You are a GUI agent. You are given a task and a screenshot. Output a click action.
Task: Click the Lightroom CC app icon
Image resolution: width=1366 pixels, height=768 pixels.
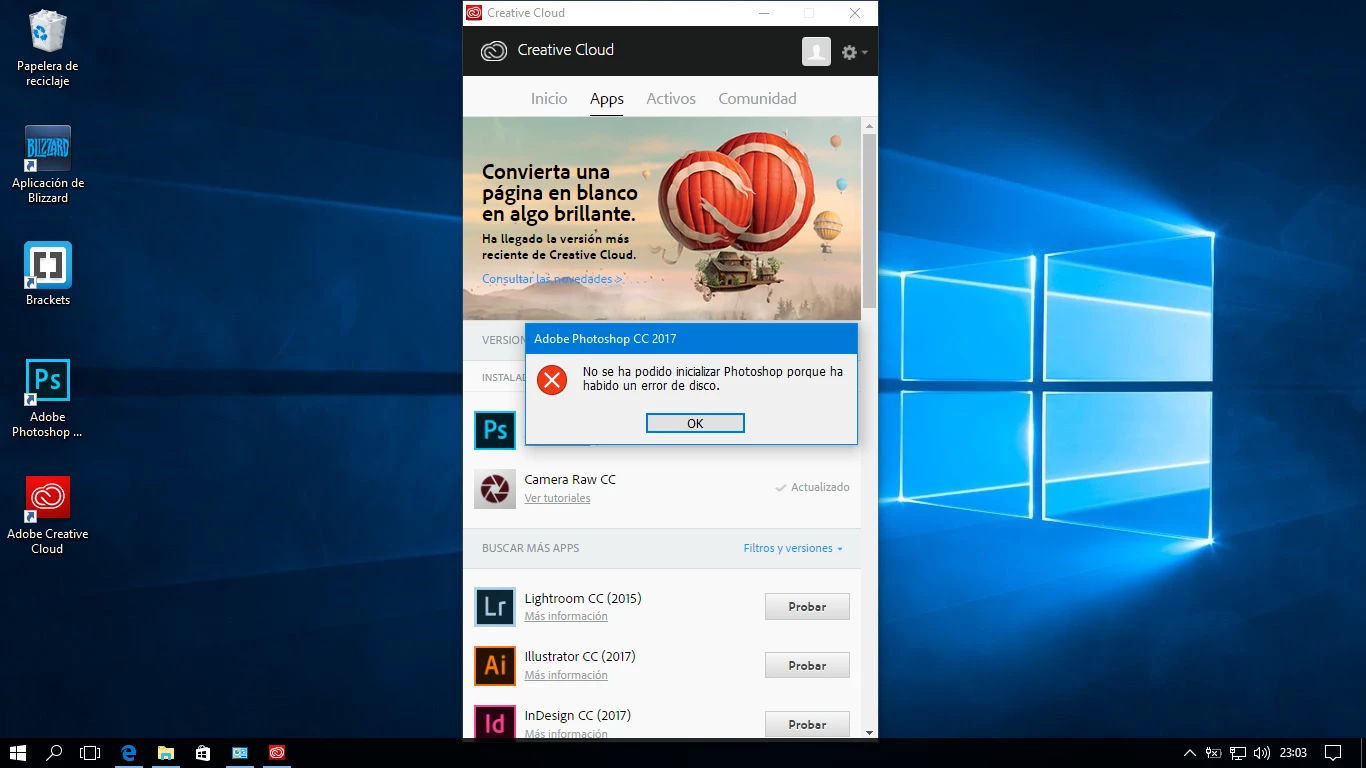495,607
